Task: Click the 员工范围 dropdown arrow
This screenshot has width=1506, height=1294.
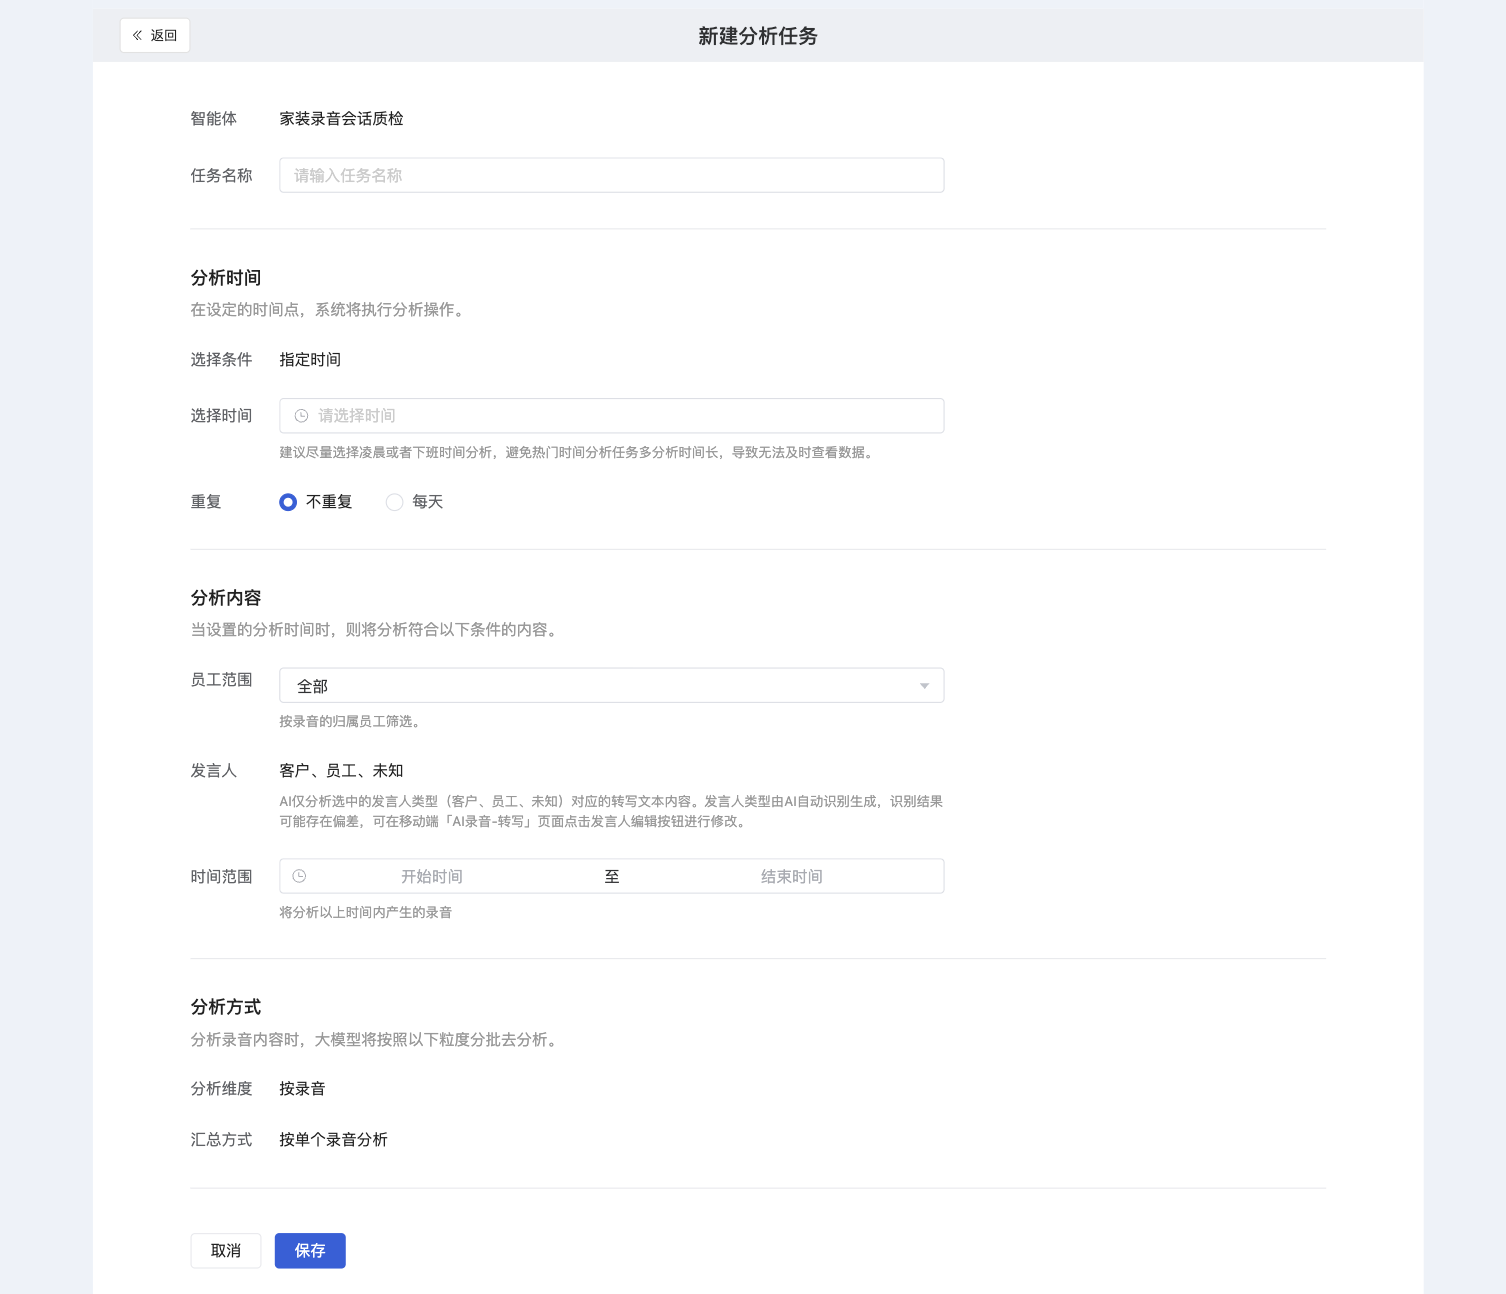Action: (x=924, y=686)
